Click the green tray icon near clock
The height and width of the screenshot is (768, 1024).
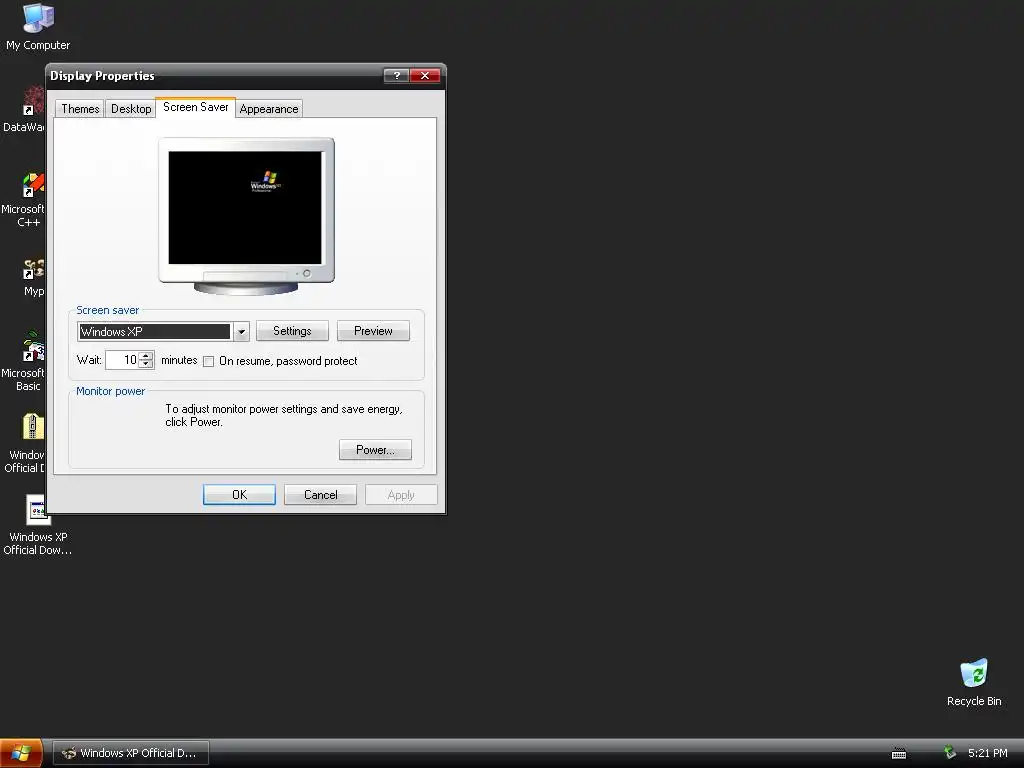point(950,752)
